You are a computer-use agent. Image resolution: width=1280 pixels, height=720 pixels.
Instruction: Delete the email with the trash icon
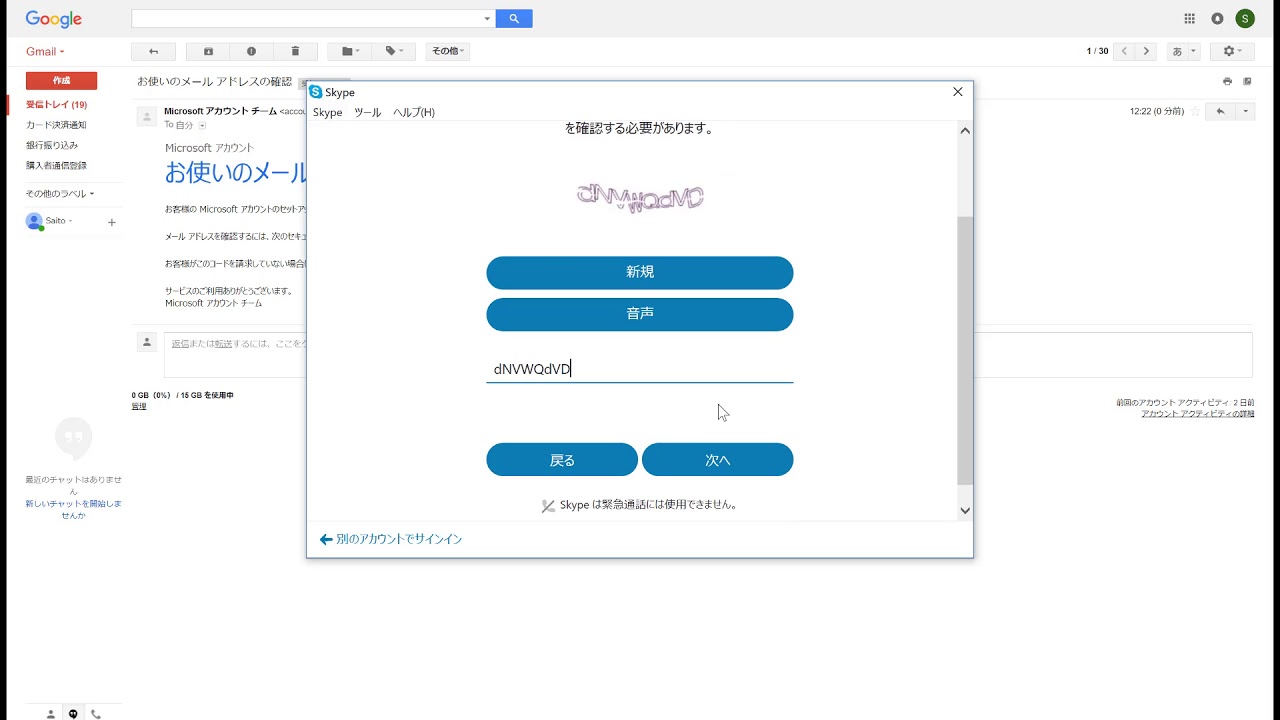tap(295, 51)
